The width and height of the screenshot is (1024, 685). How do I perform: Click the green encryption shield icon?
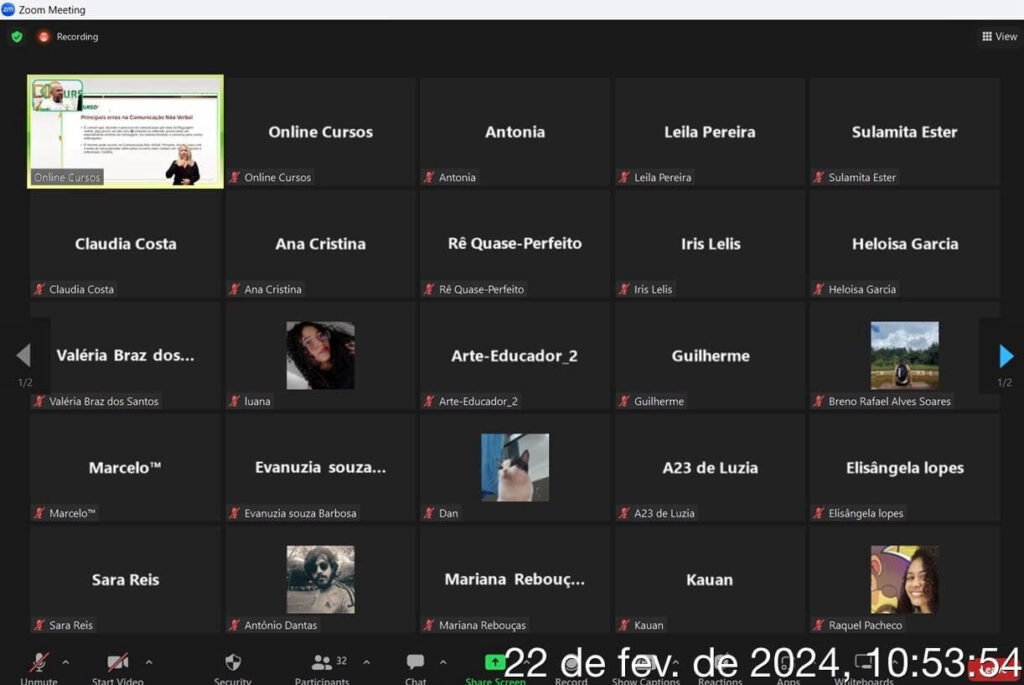[17, 37]
